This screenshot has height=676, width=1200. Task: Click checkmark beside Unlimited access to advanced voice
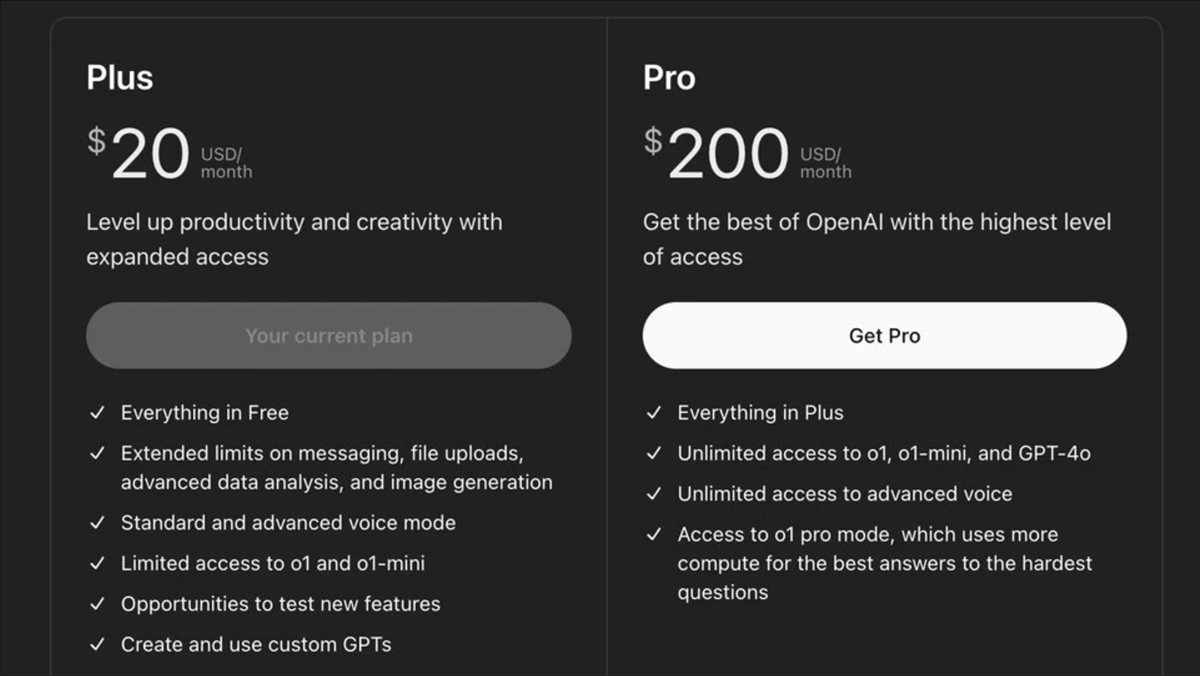point(654,494)
